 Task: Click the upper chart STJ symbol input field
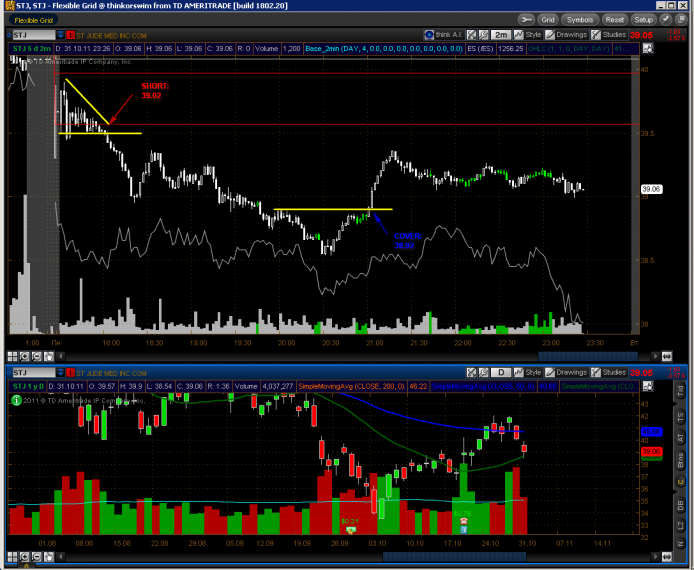(34, 35)
